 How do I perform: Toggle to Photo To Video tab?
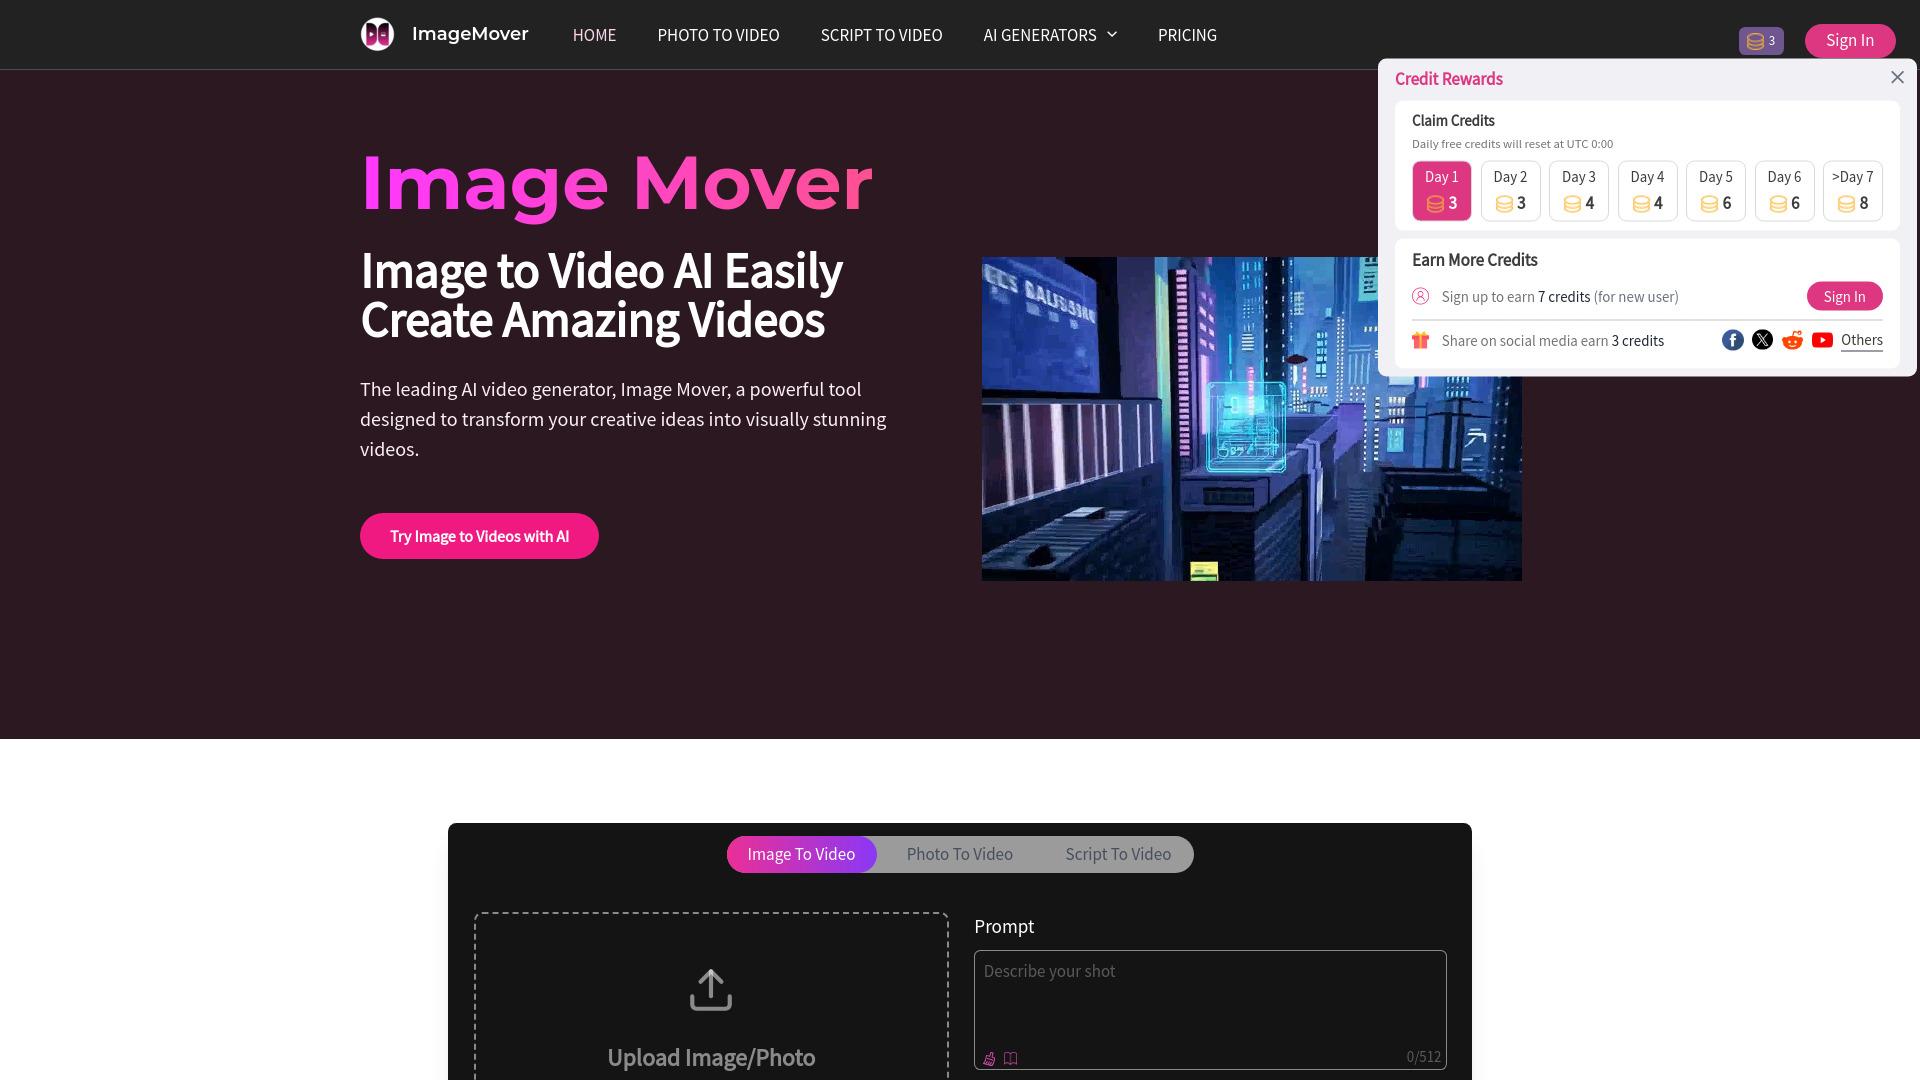pos(960,855)
